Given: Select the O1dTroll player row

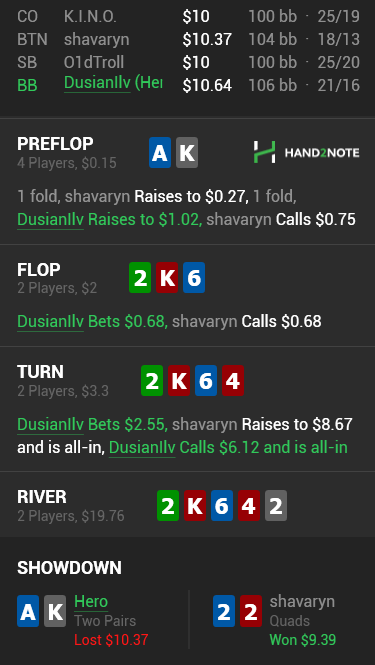Looking at the screenshot, I should 188,62.
